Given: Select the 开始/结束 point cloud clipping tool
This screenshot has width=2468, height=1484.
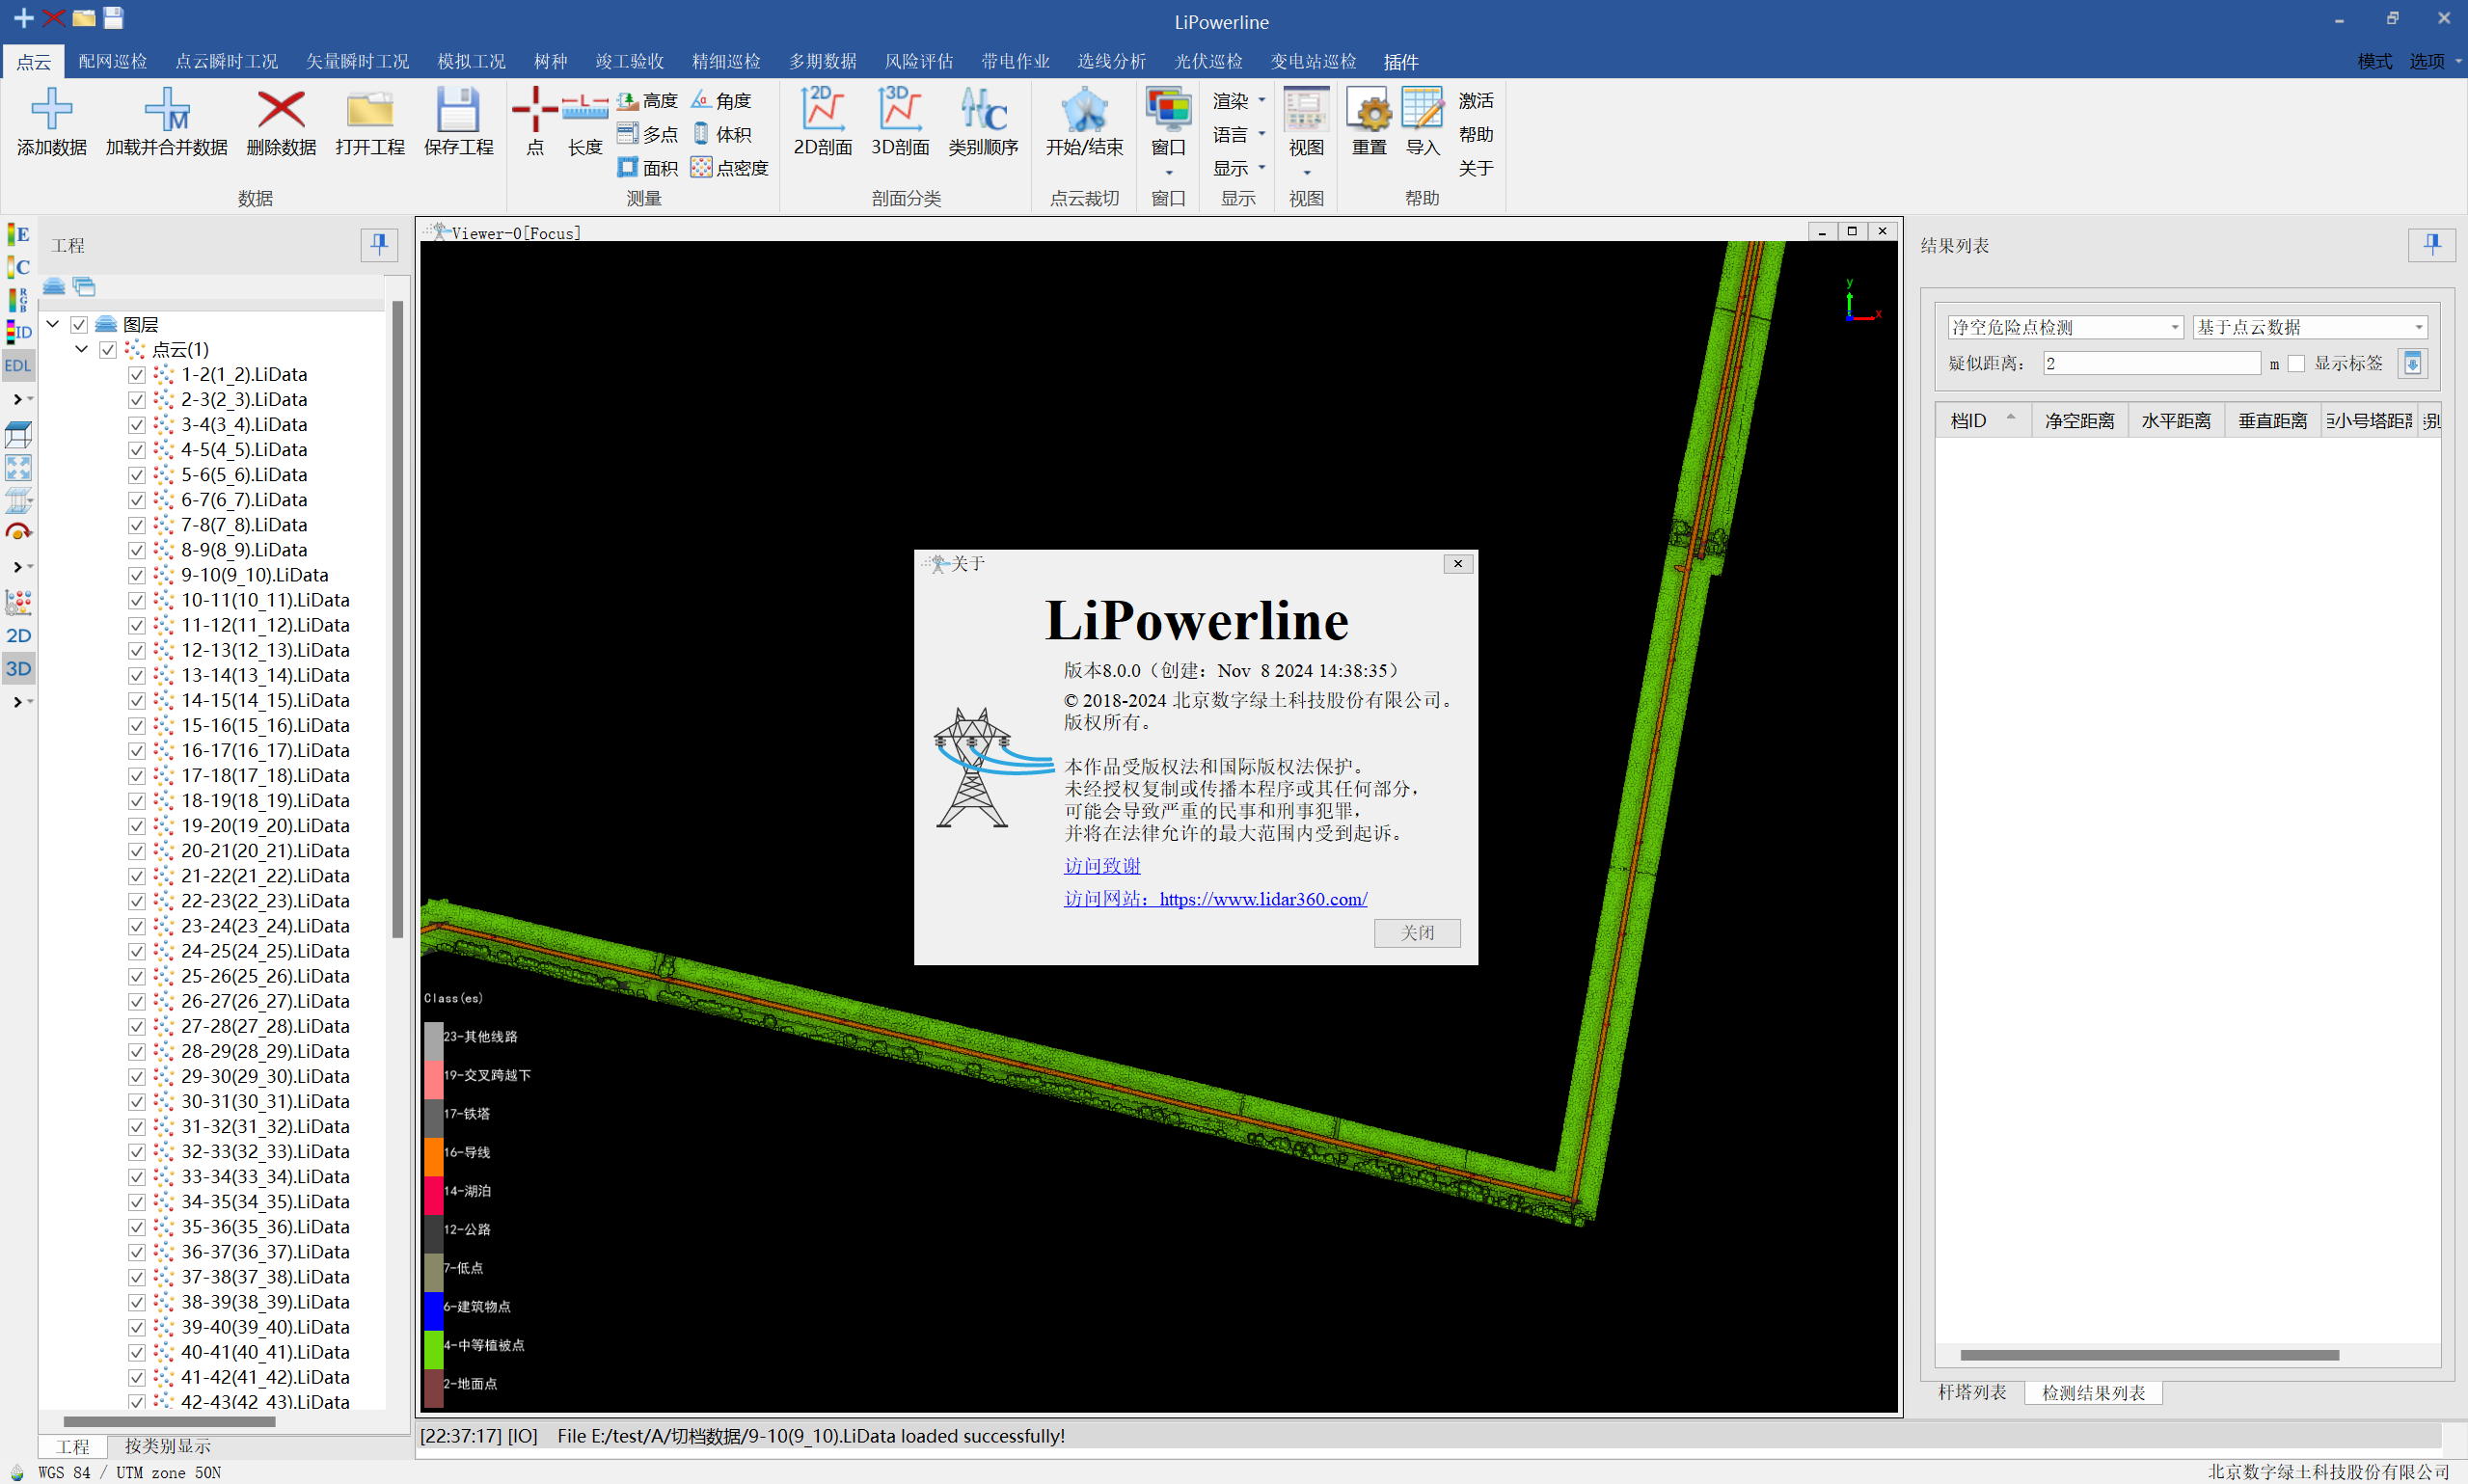Looking at the screenshot, I should [1083, 110].
